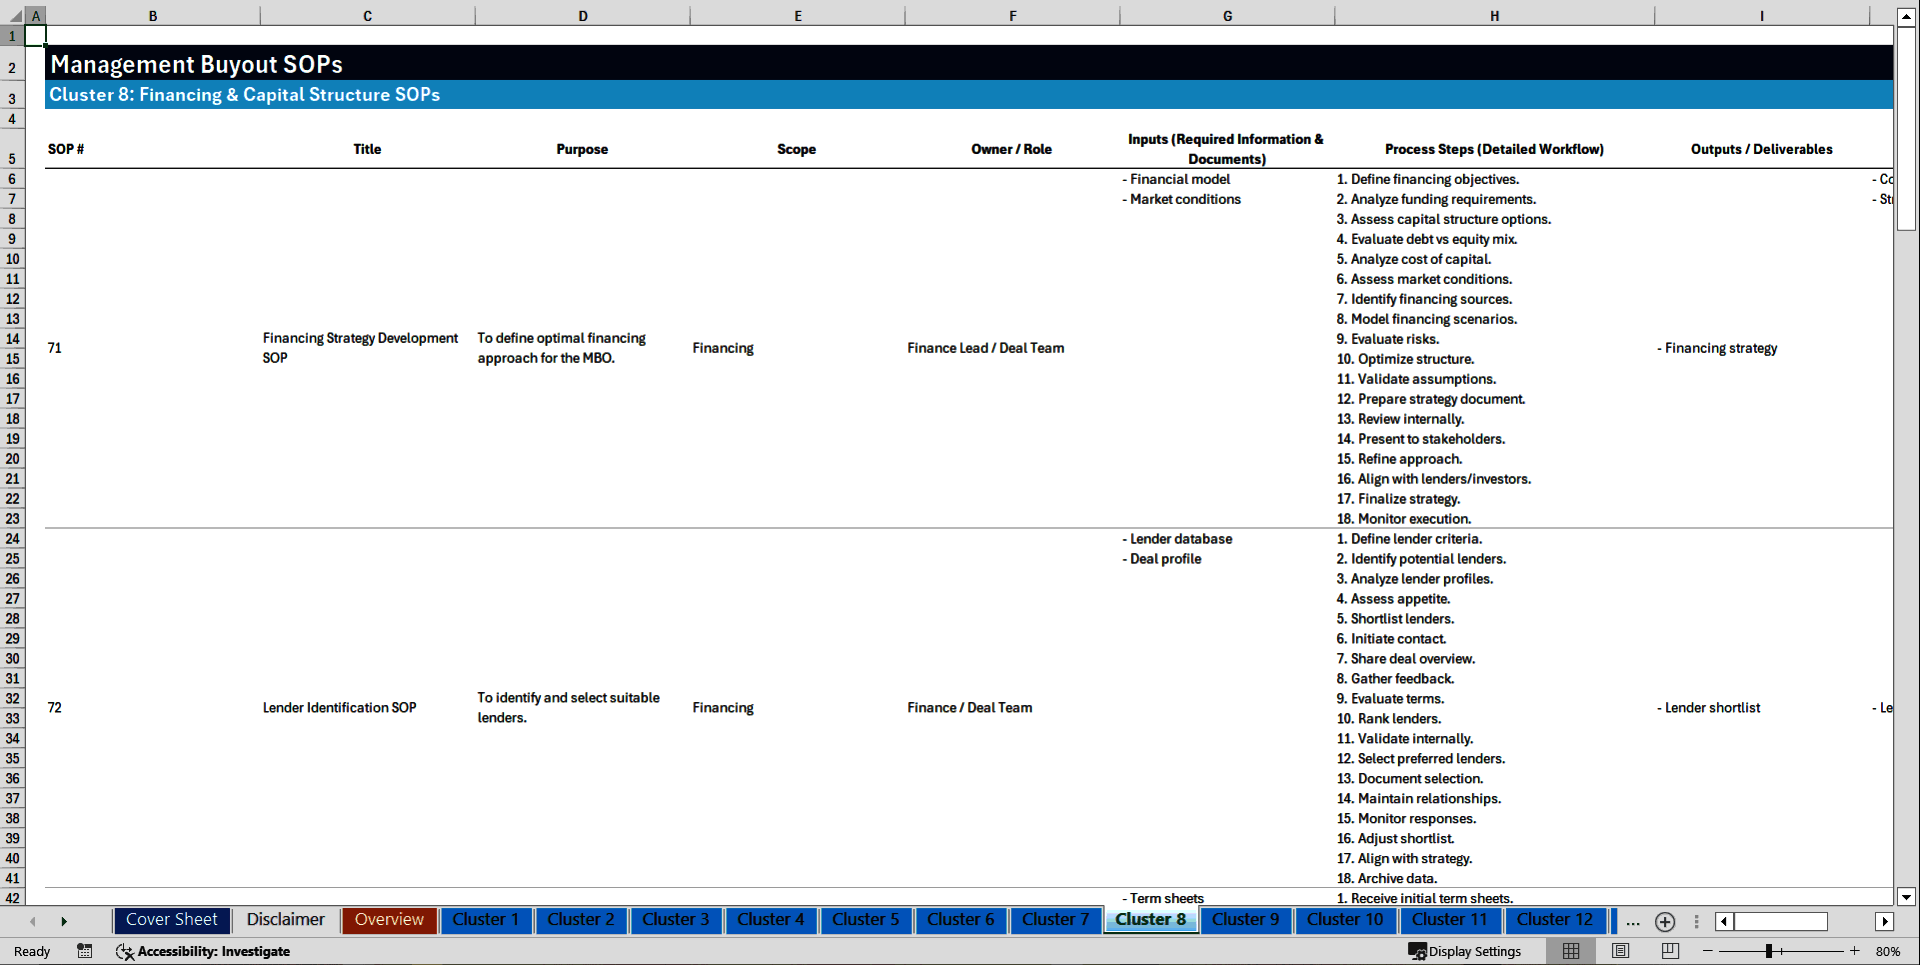Click the left sheet-navigation arrow
The image size is (1920, 965).
point(32,921)
